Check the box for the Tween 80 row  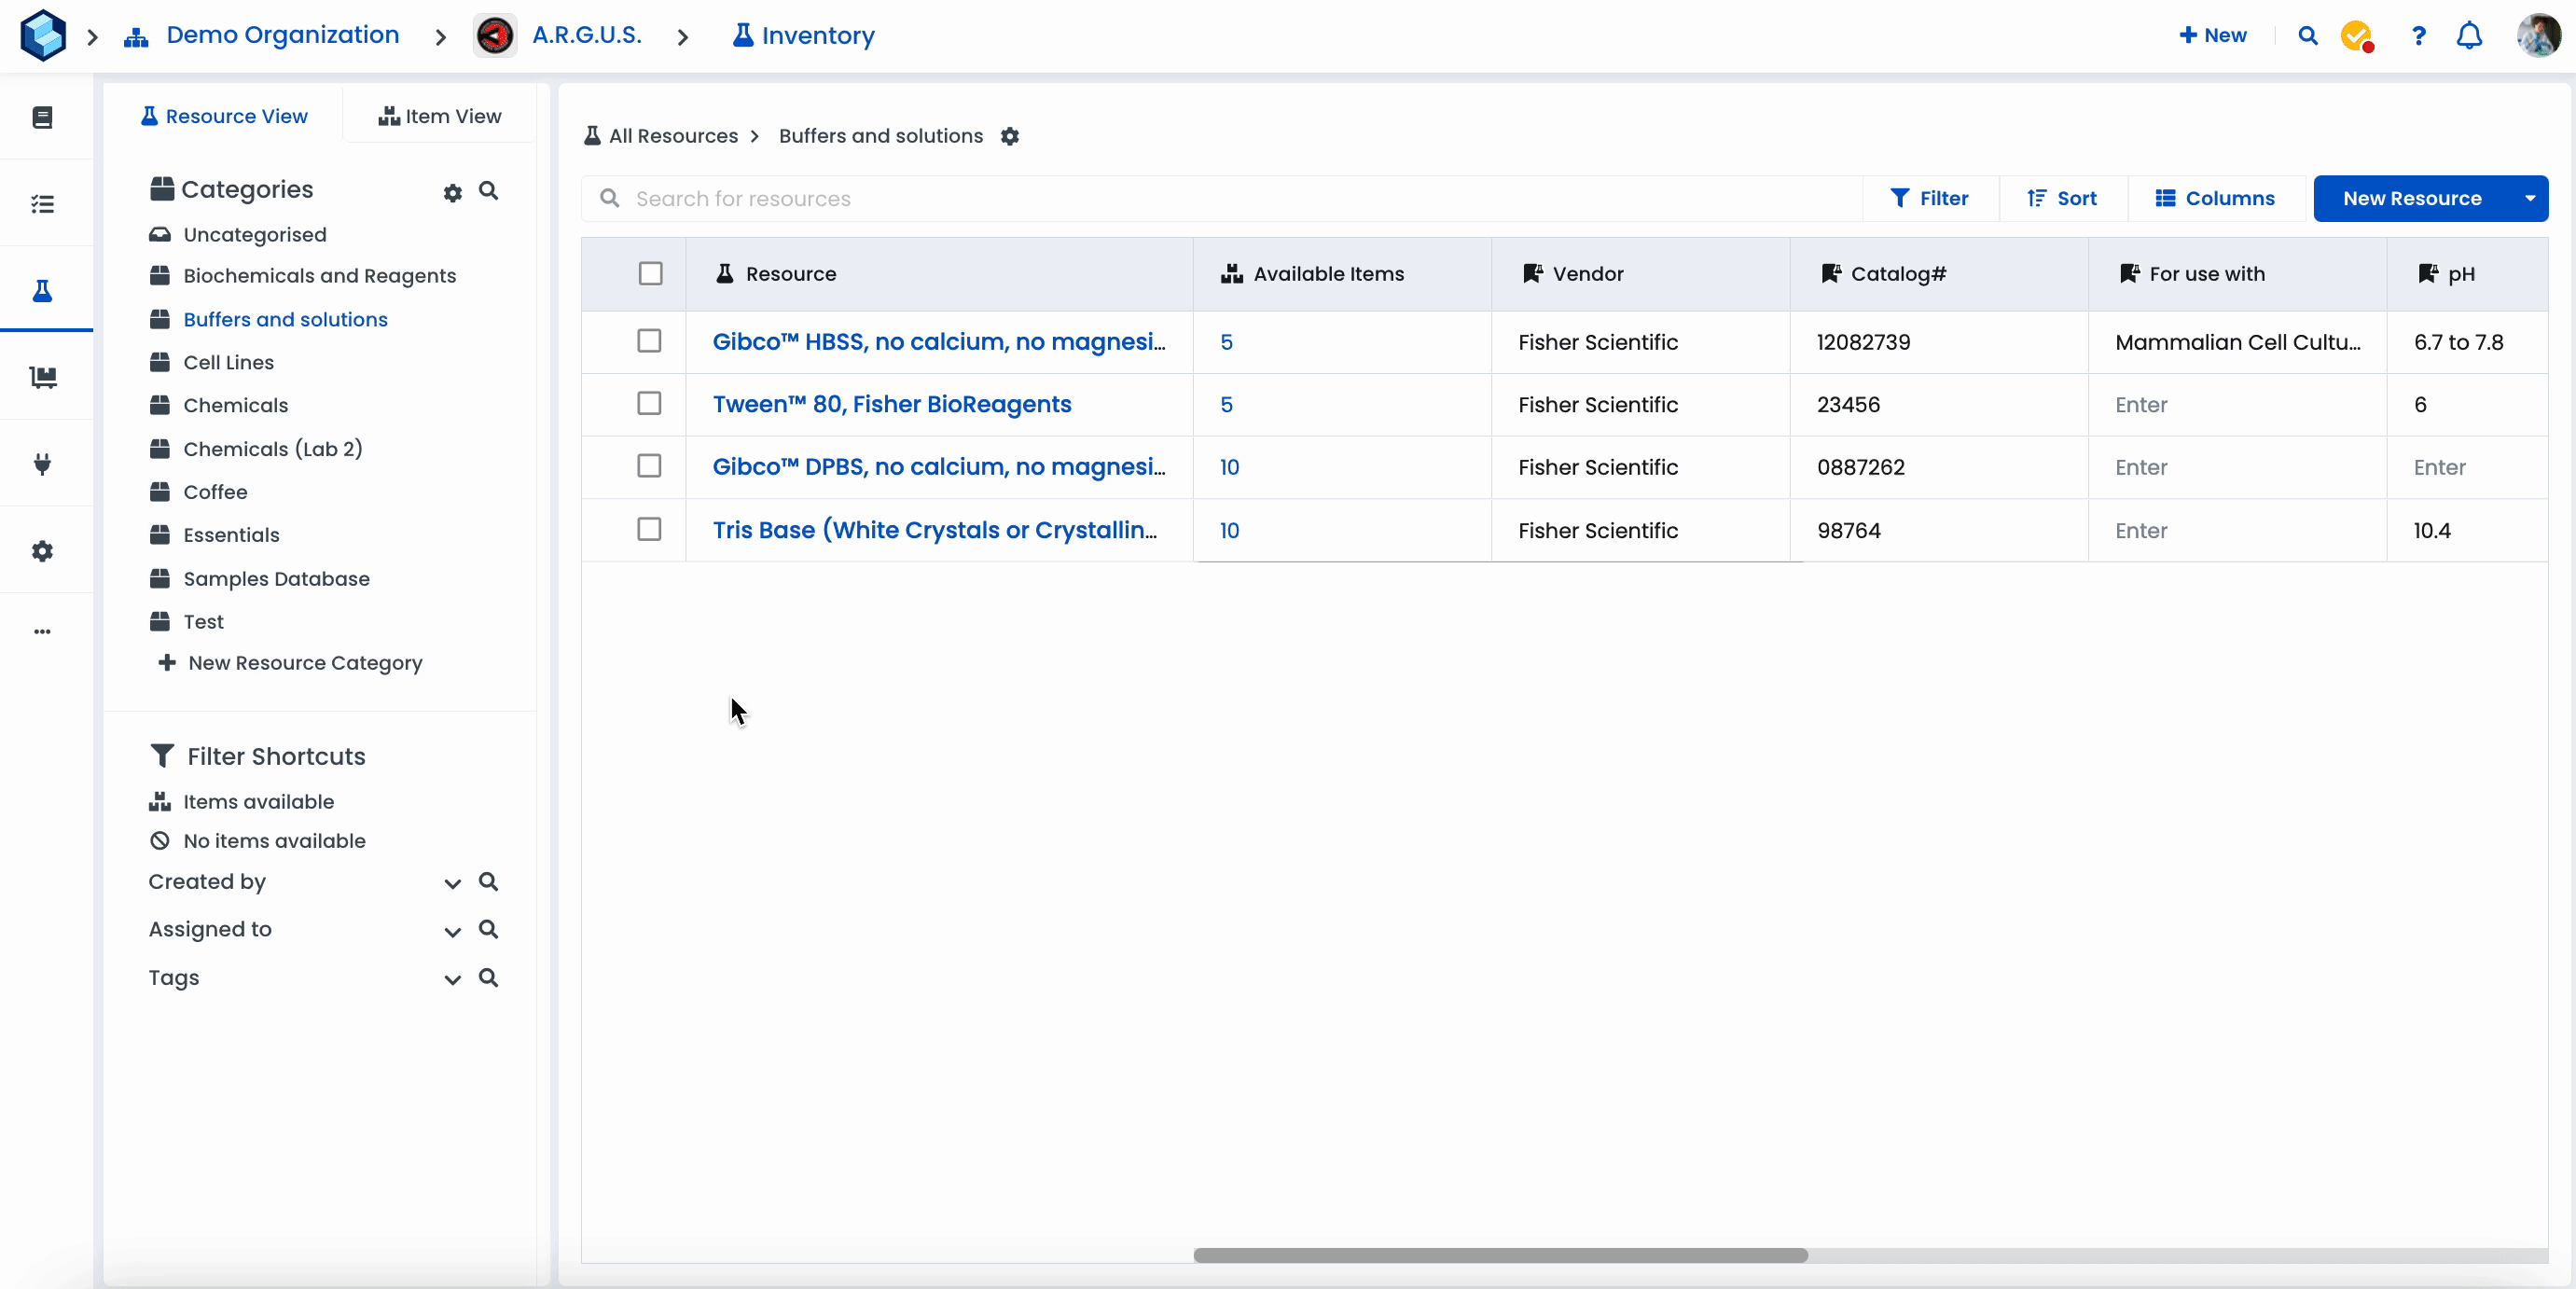(x=649, y=403)
